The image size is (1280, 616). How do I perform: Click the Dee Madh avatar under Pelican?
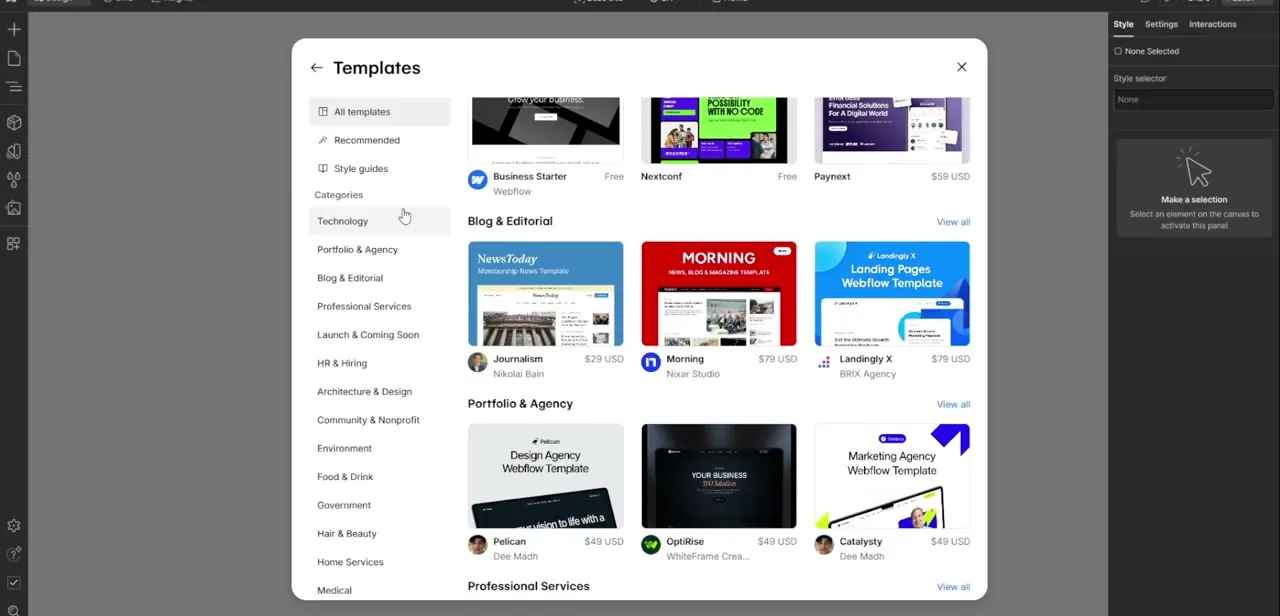tap(477, 545)
